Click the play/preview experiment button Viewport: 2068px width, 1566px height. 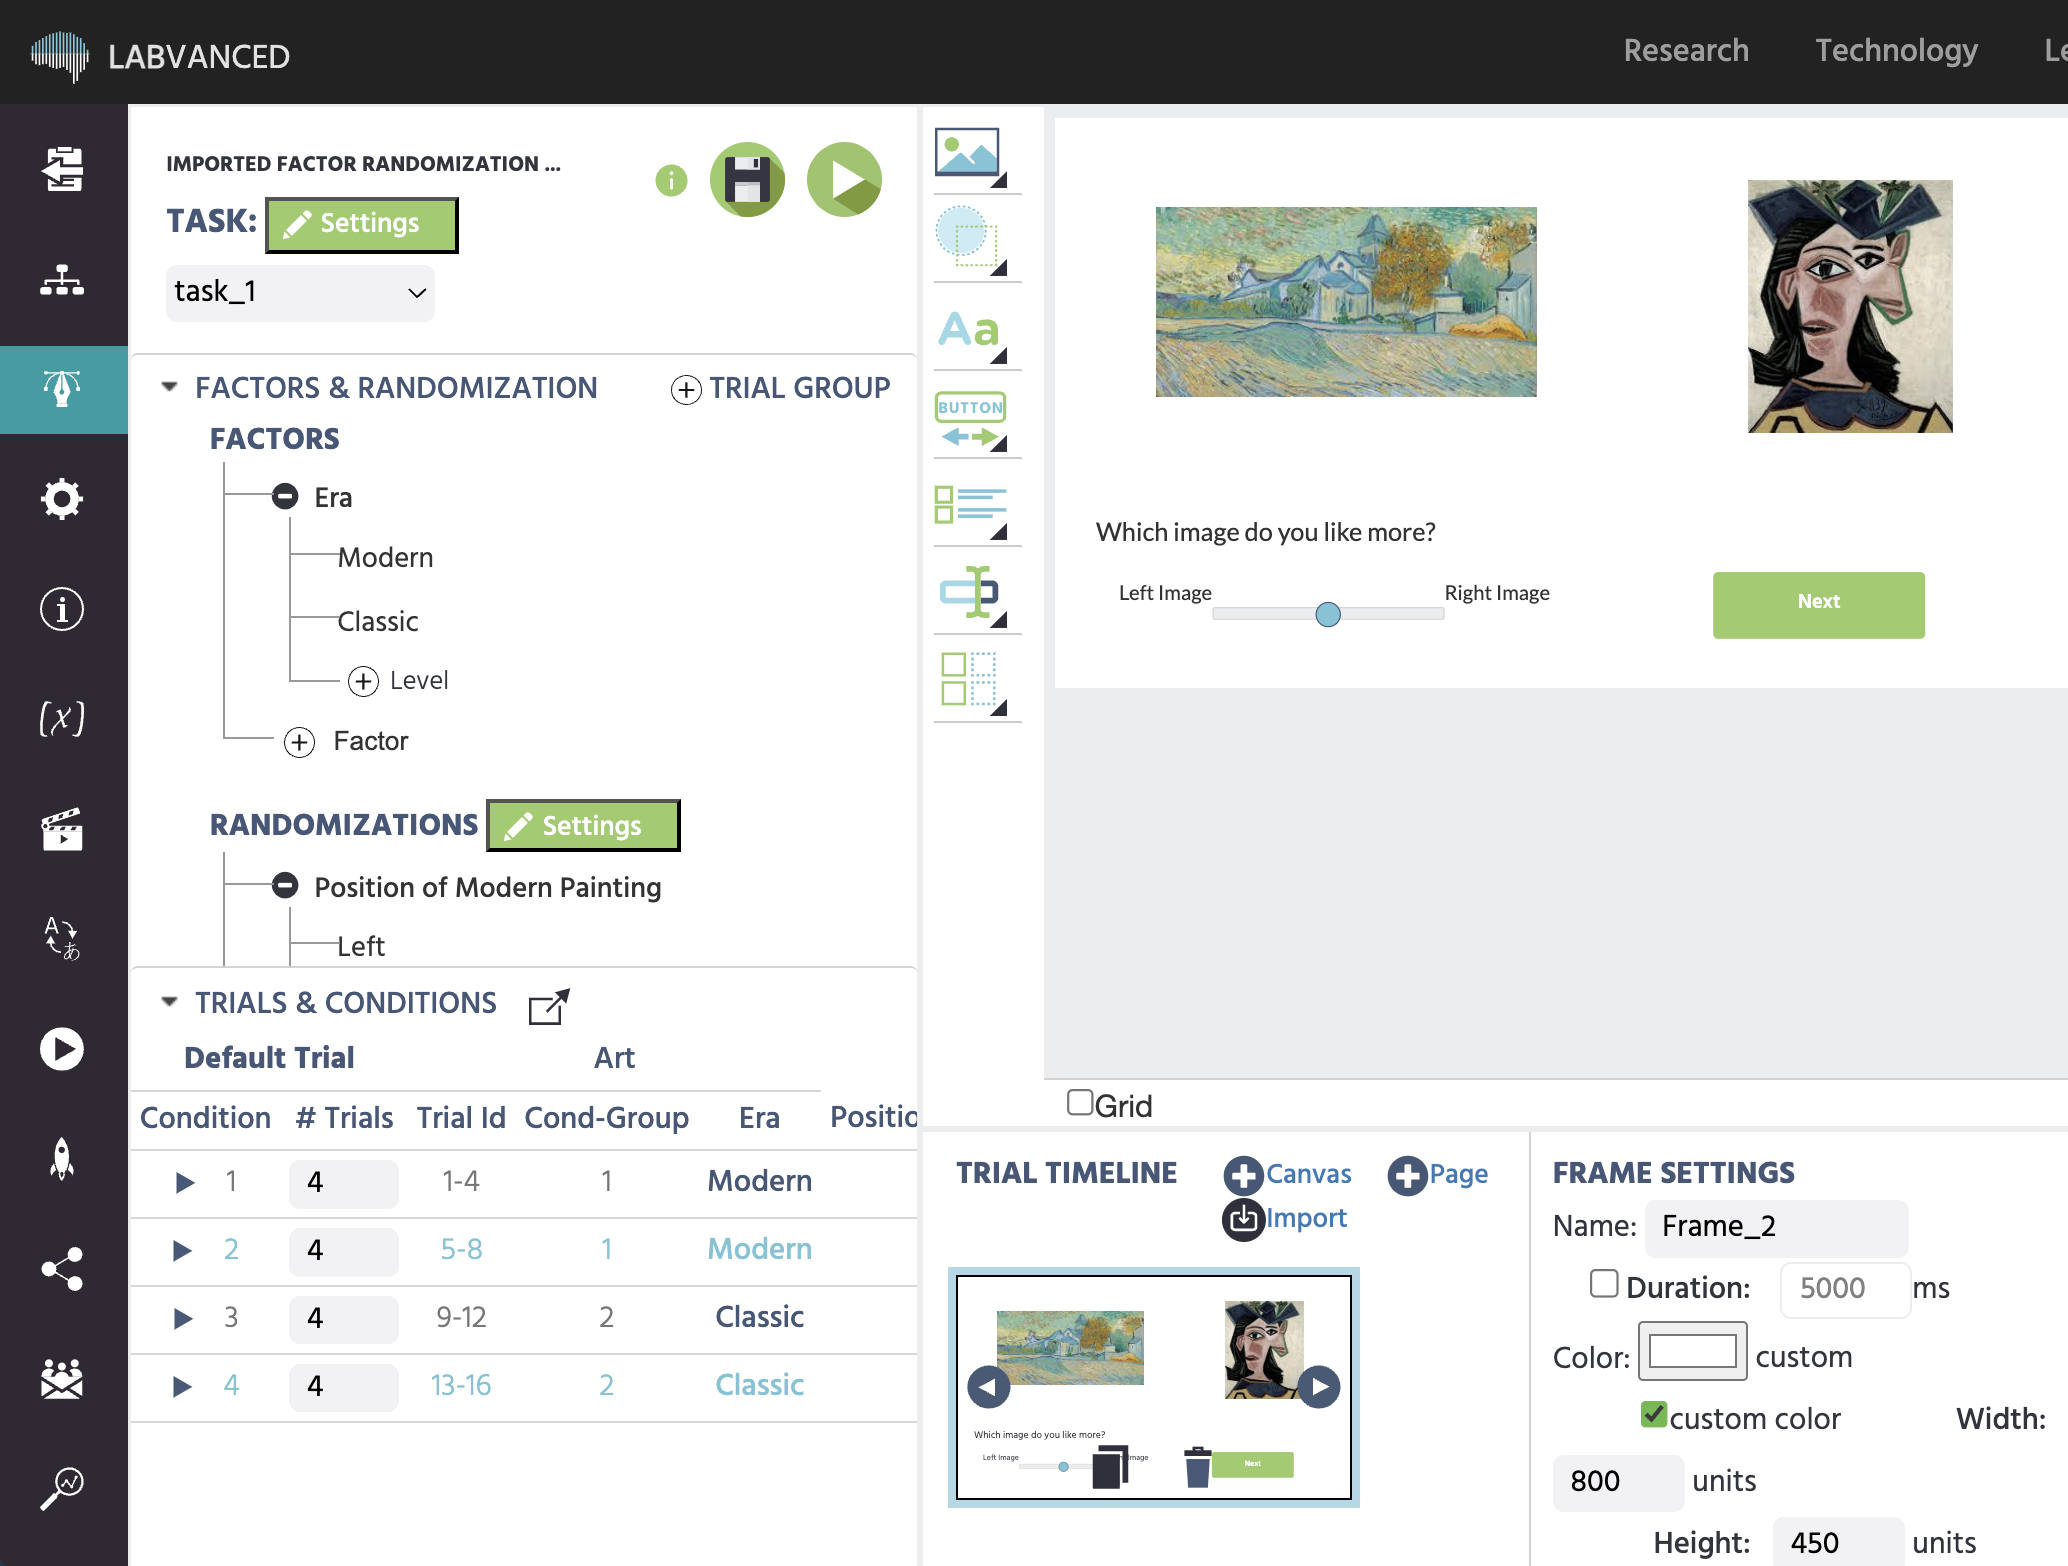[844, 179]
